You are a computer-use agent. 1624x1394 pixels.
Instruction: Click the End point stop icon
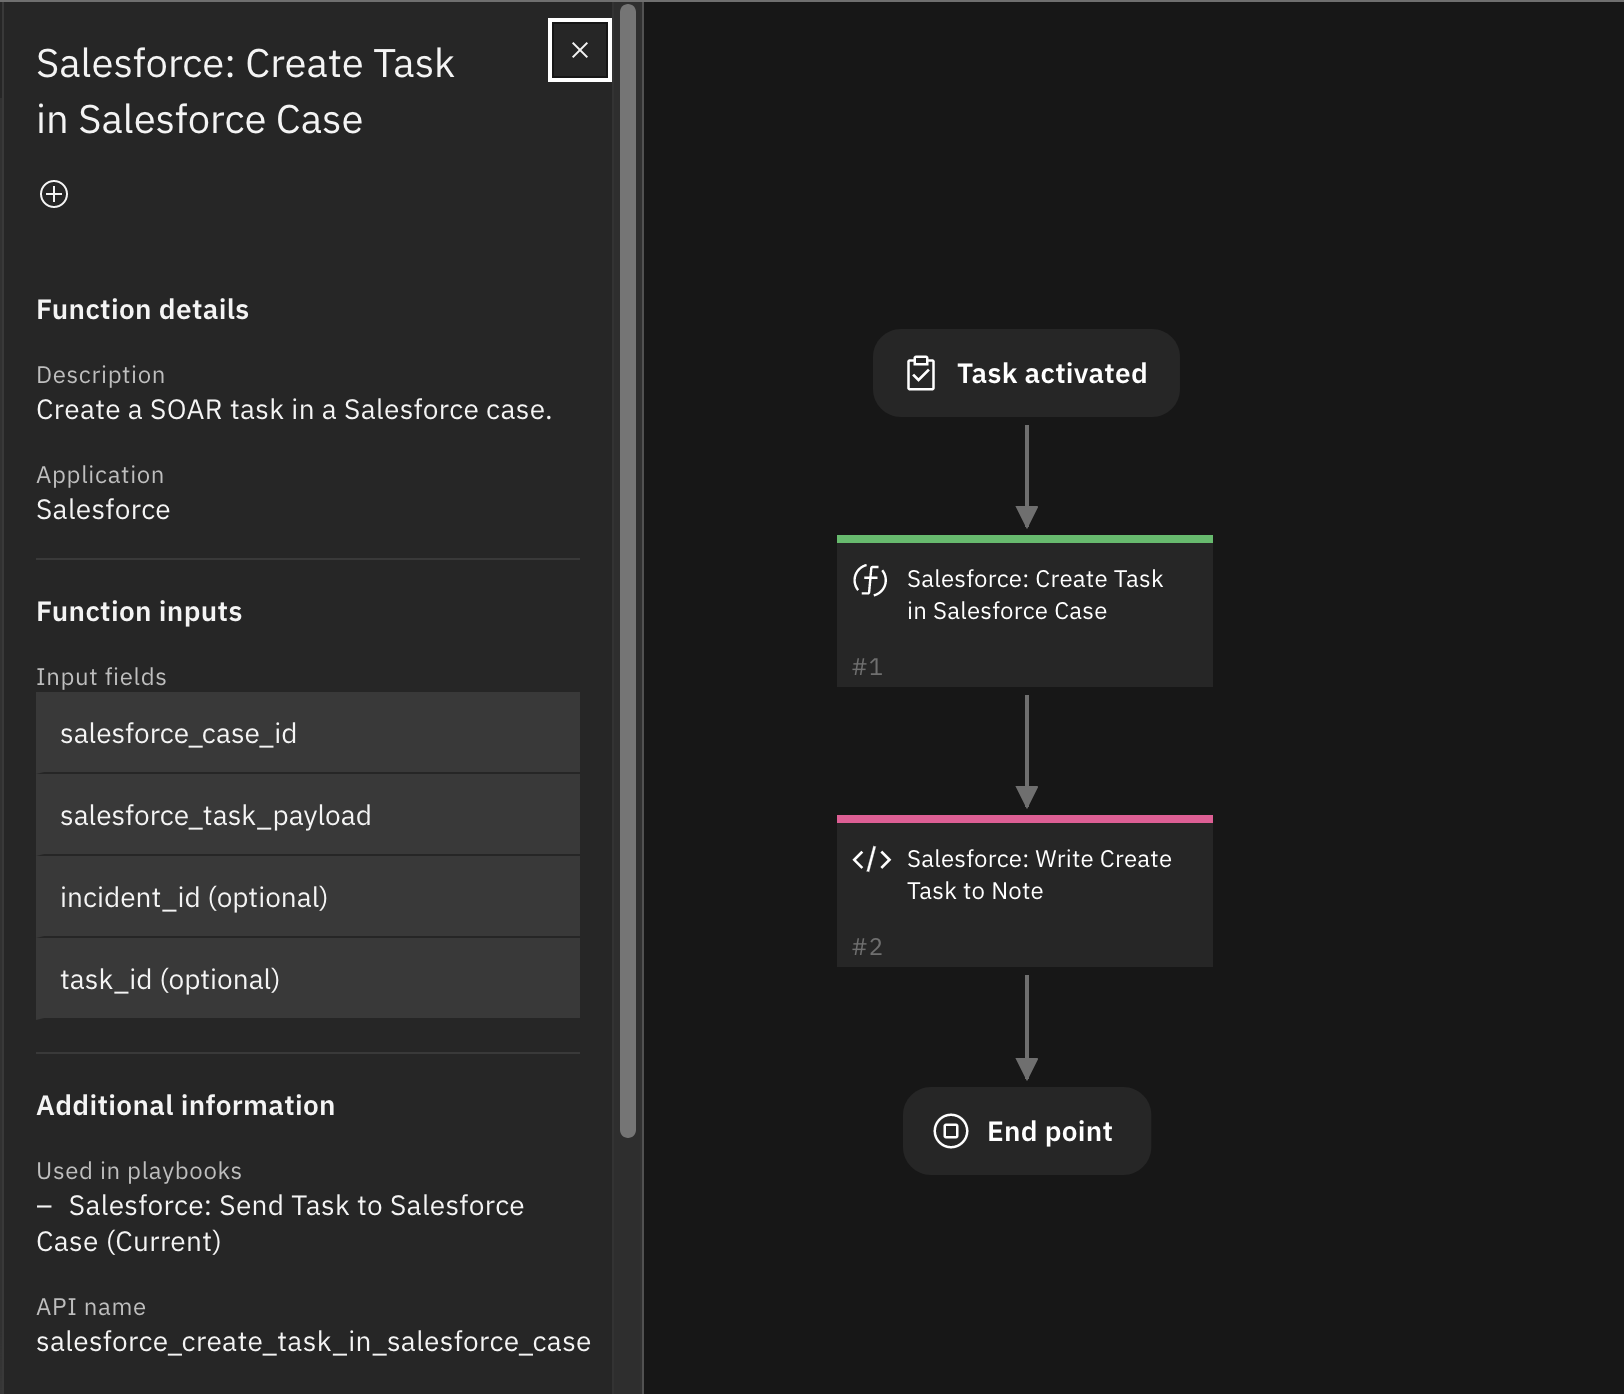950,1131
